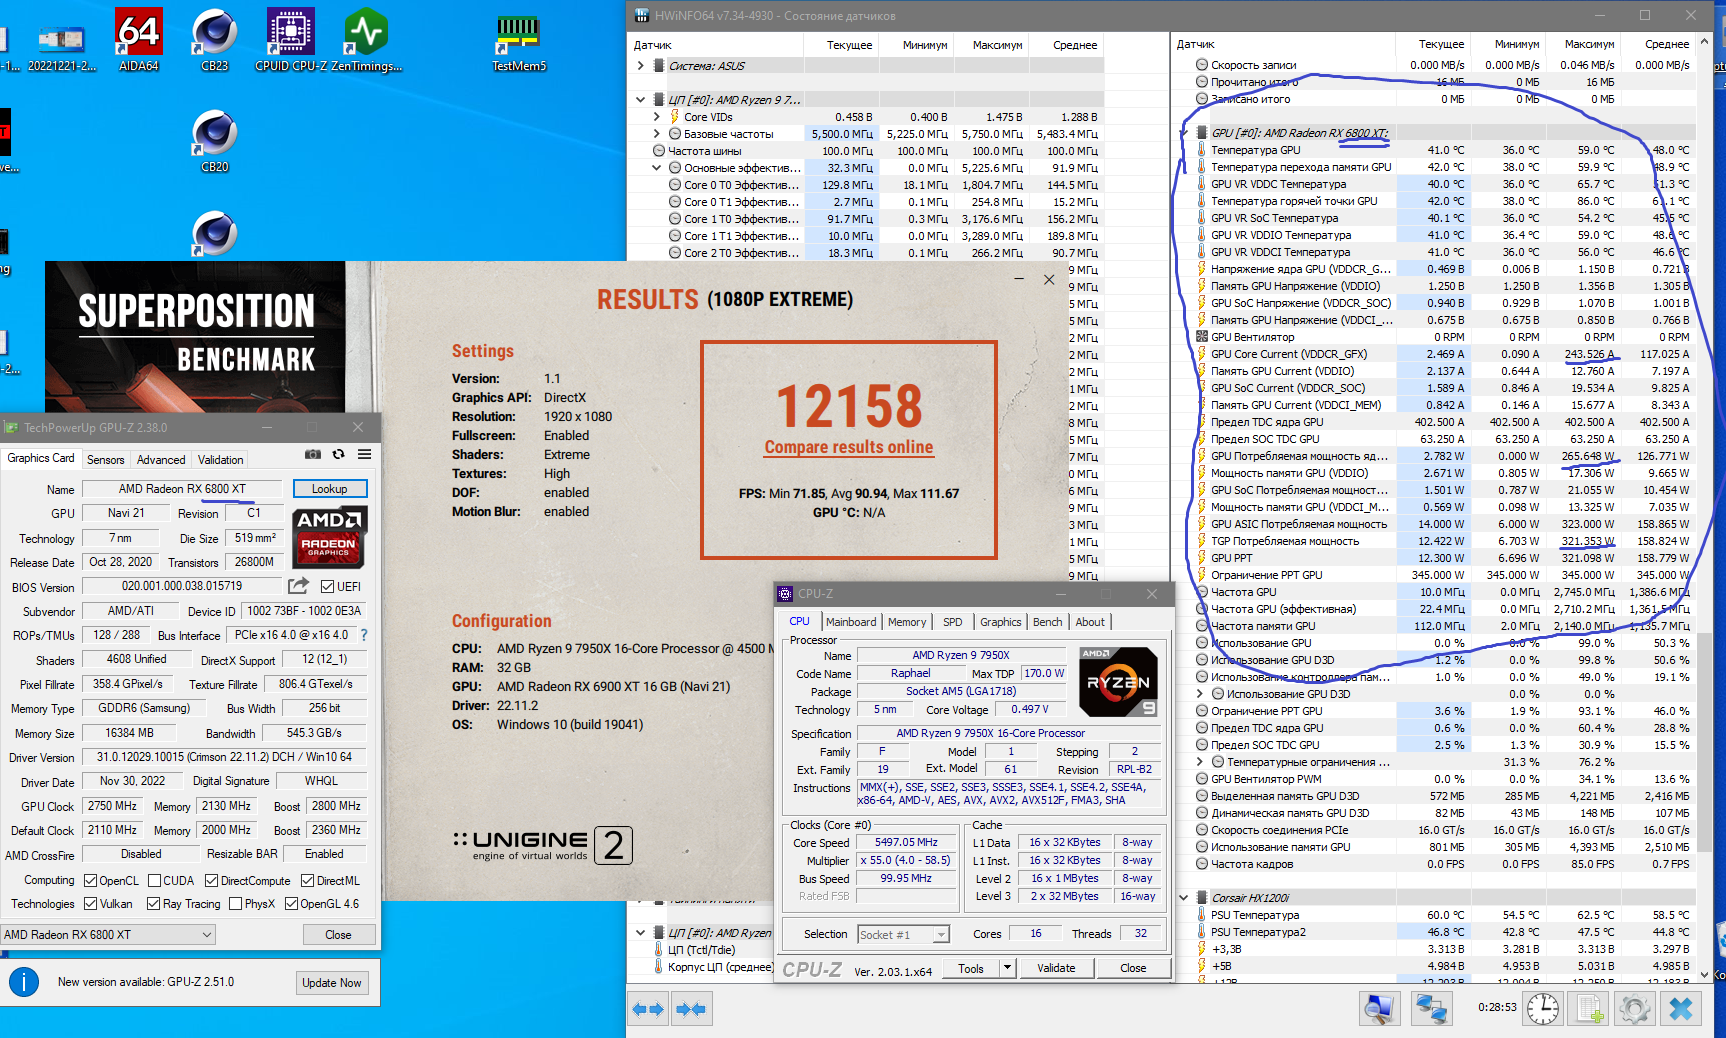The width and height of the screenshot is (1726, 1038).
Task: Switch to the Sensors tab in GPU-Z
Action: coord(106,460)
